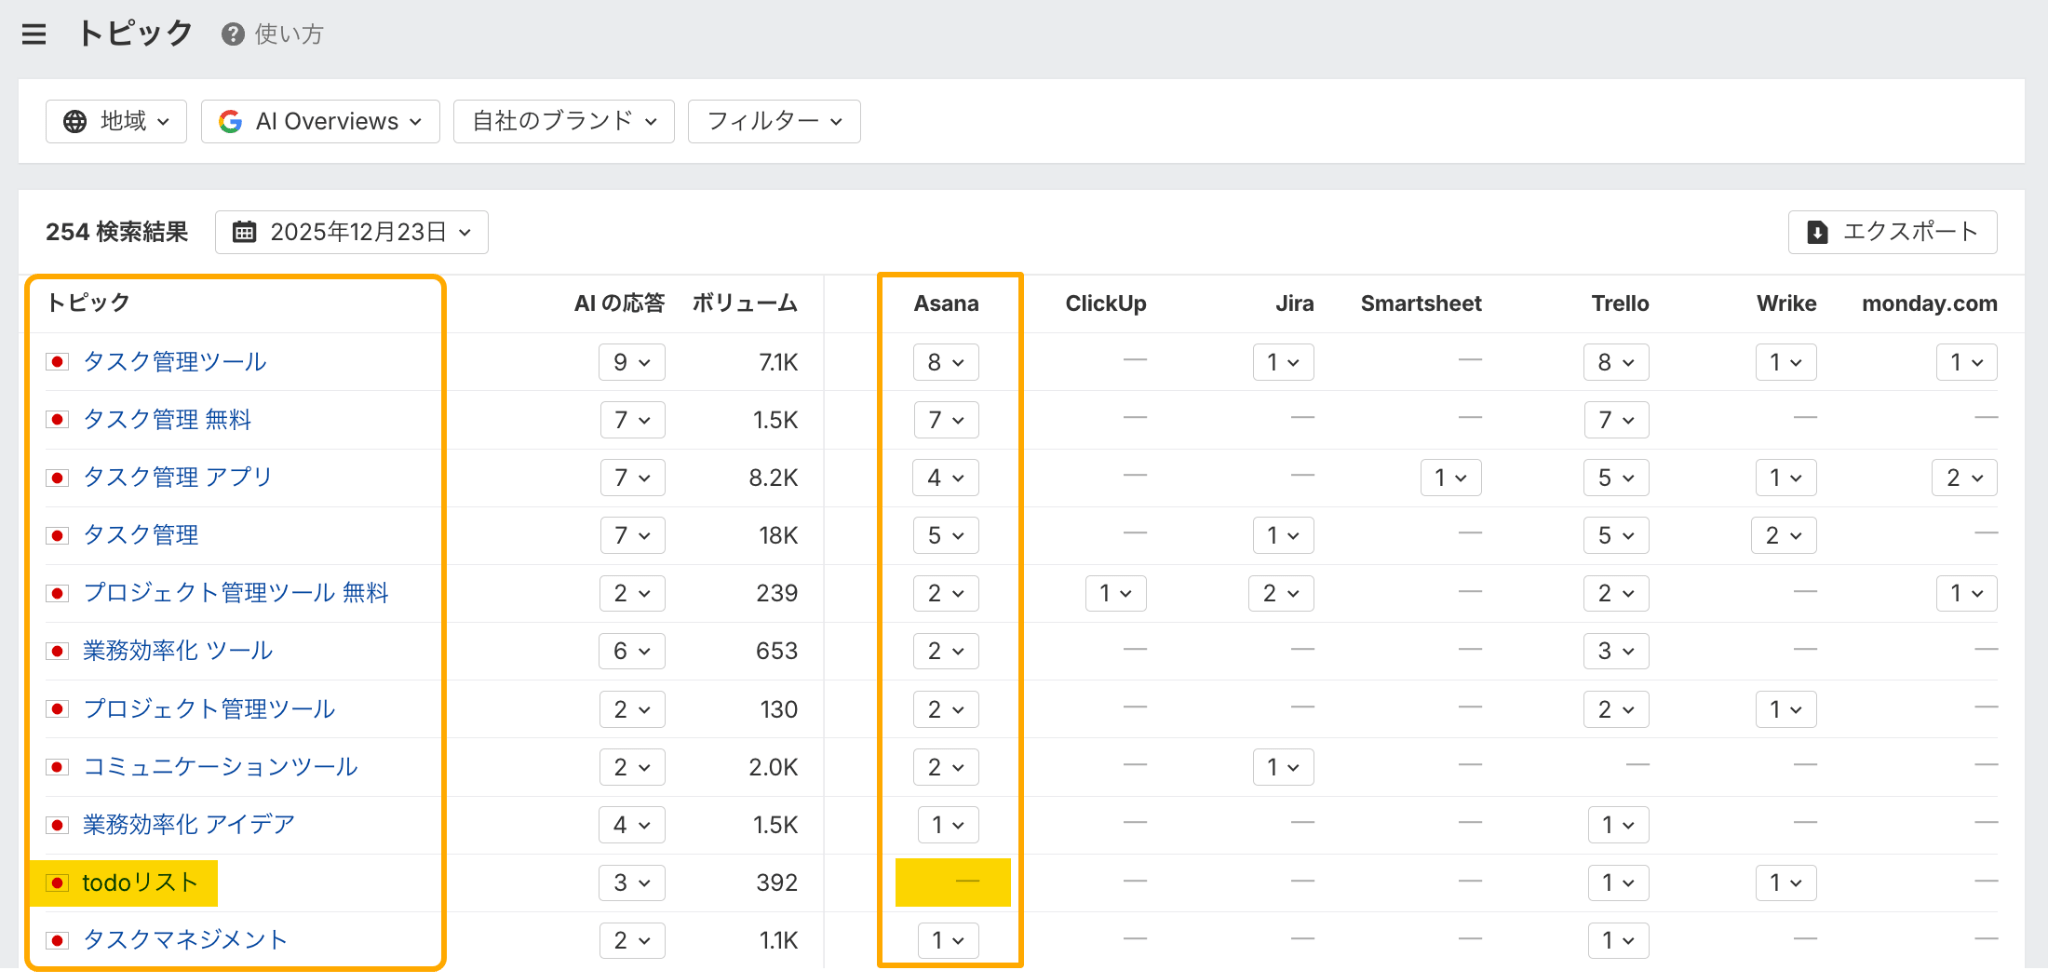This screenshot has height=974, width=2048.
Task: Click Japan flag beside todoリスト
Action: click(58, 883)
